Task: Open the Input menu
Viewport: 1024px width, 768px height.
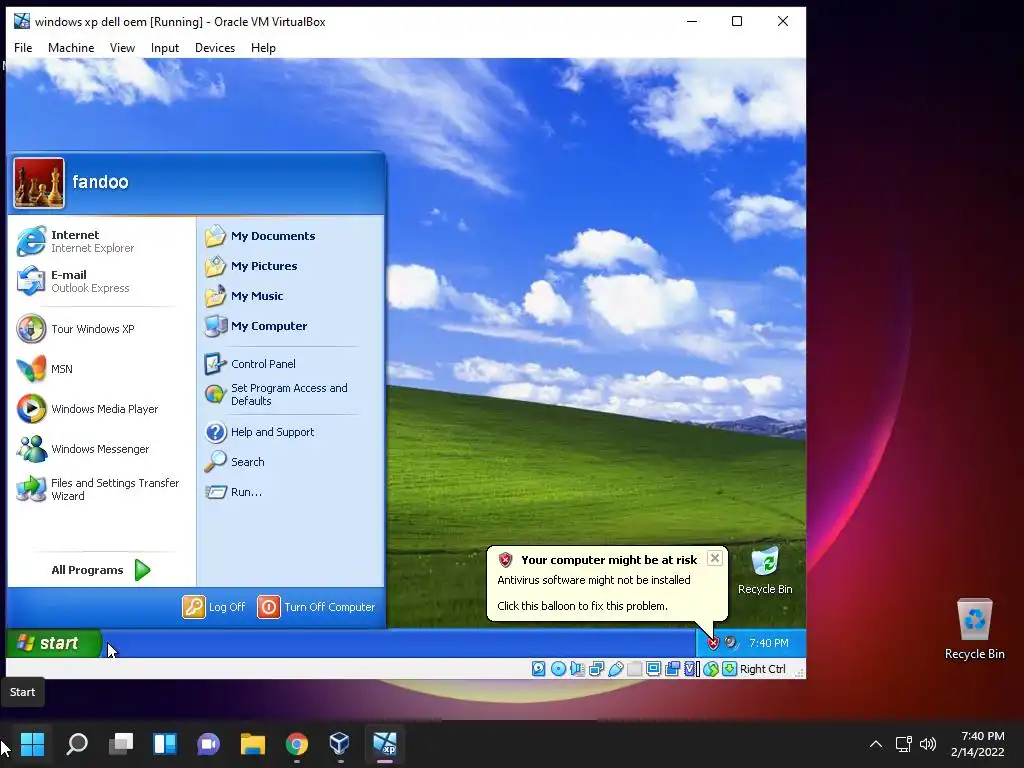Action: [x=165, y=48]
